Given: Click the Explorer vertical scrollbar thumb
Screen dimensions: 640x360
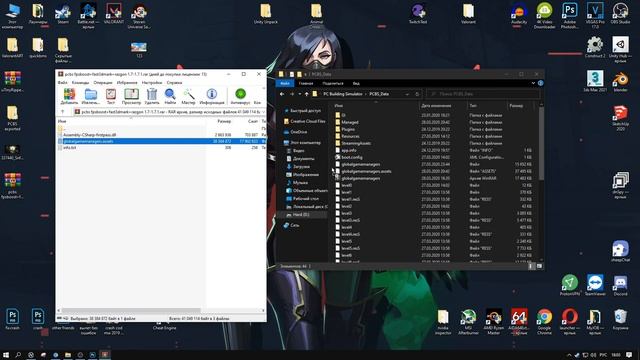Looking at the screenshot, I should click(x=541, y=143).
